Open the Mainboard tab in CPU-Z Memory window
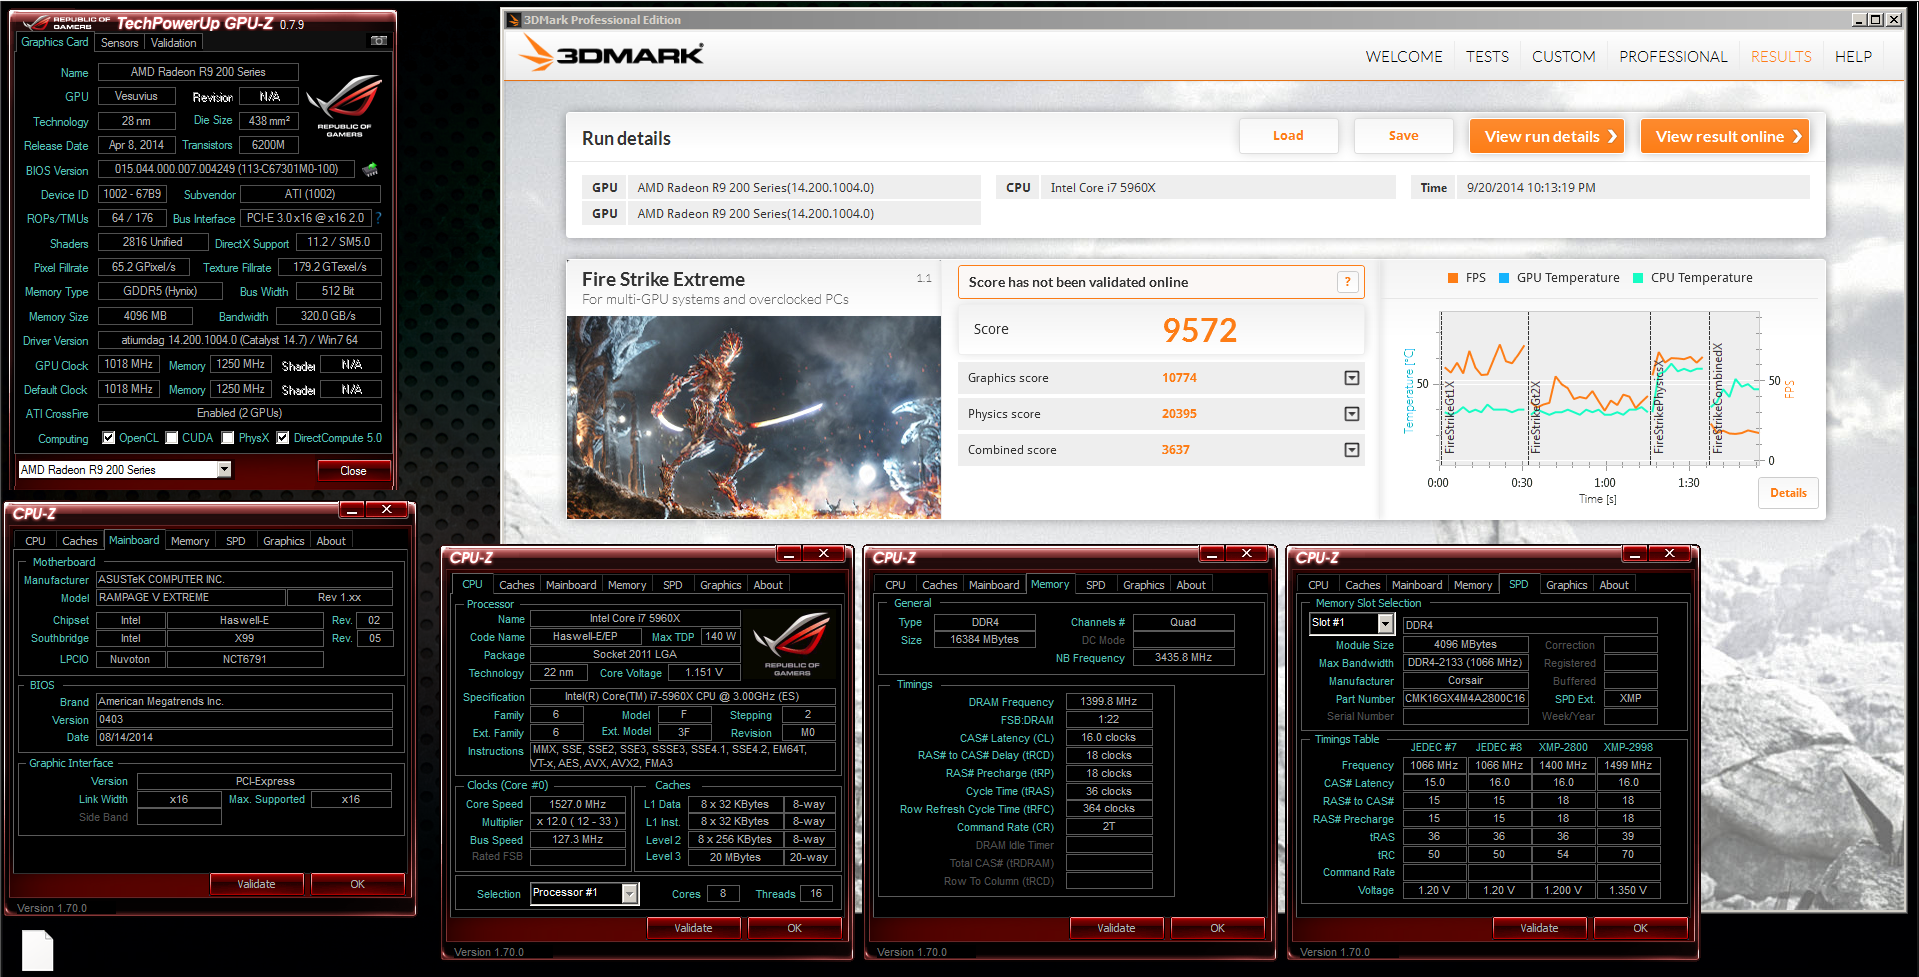 [x=994, y=585]
